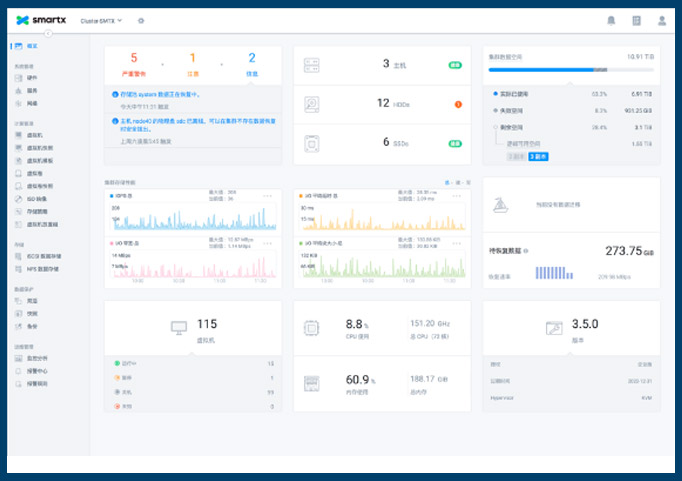The image size is (682, 481).
Task: Click the sailboat icon in the migration card
Action: coord(500,204)
